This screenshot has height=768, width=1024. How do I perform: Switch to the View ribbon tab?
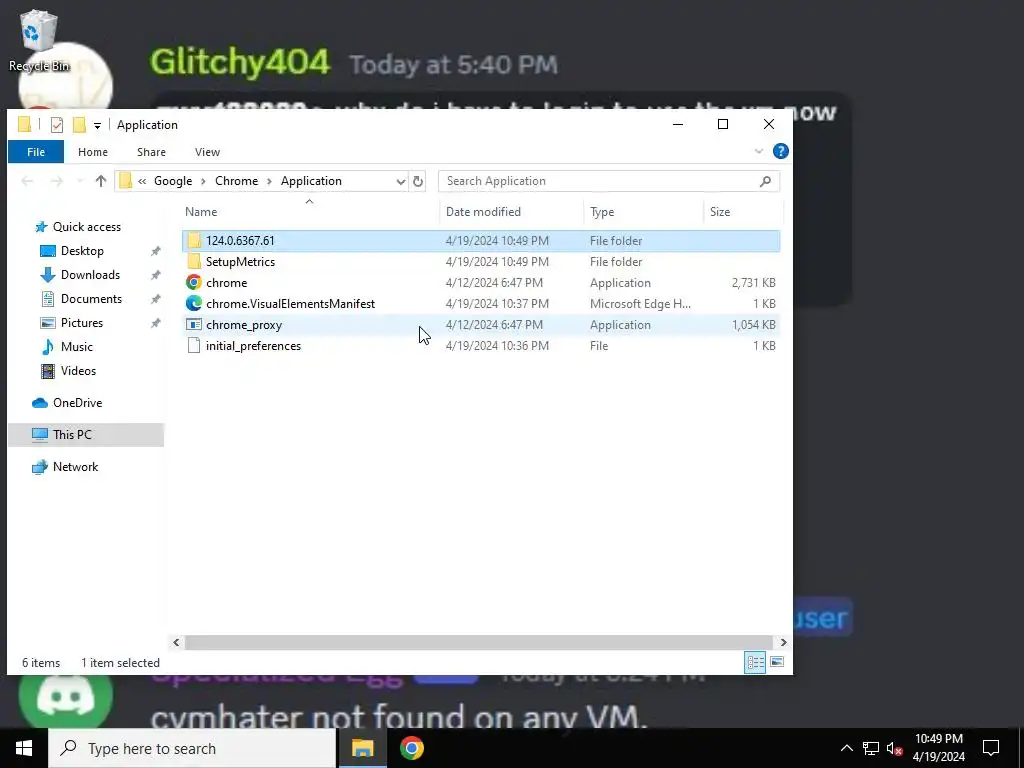[x=207, y=152]
